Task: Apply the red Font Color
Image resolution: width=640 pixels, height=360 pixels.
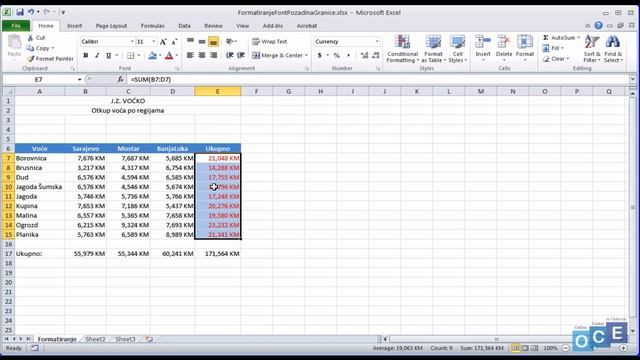Action: (x=169, y=55)
